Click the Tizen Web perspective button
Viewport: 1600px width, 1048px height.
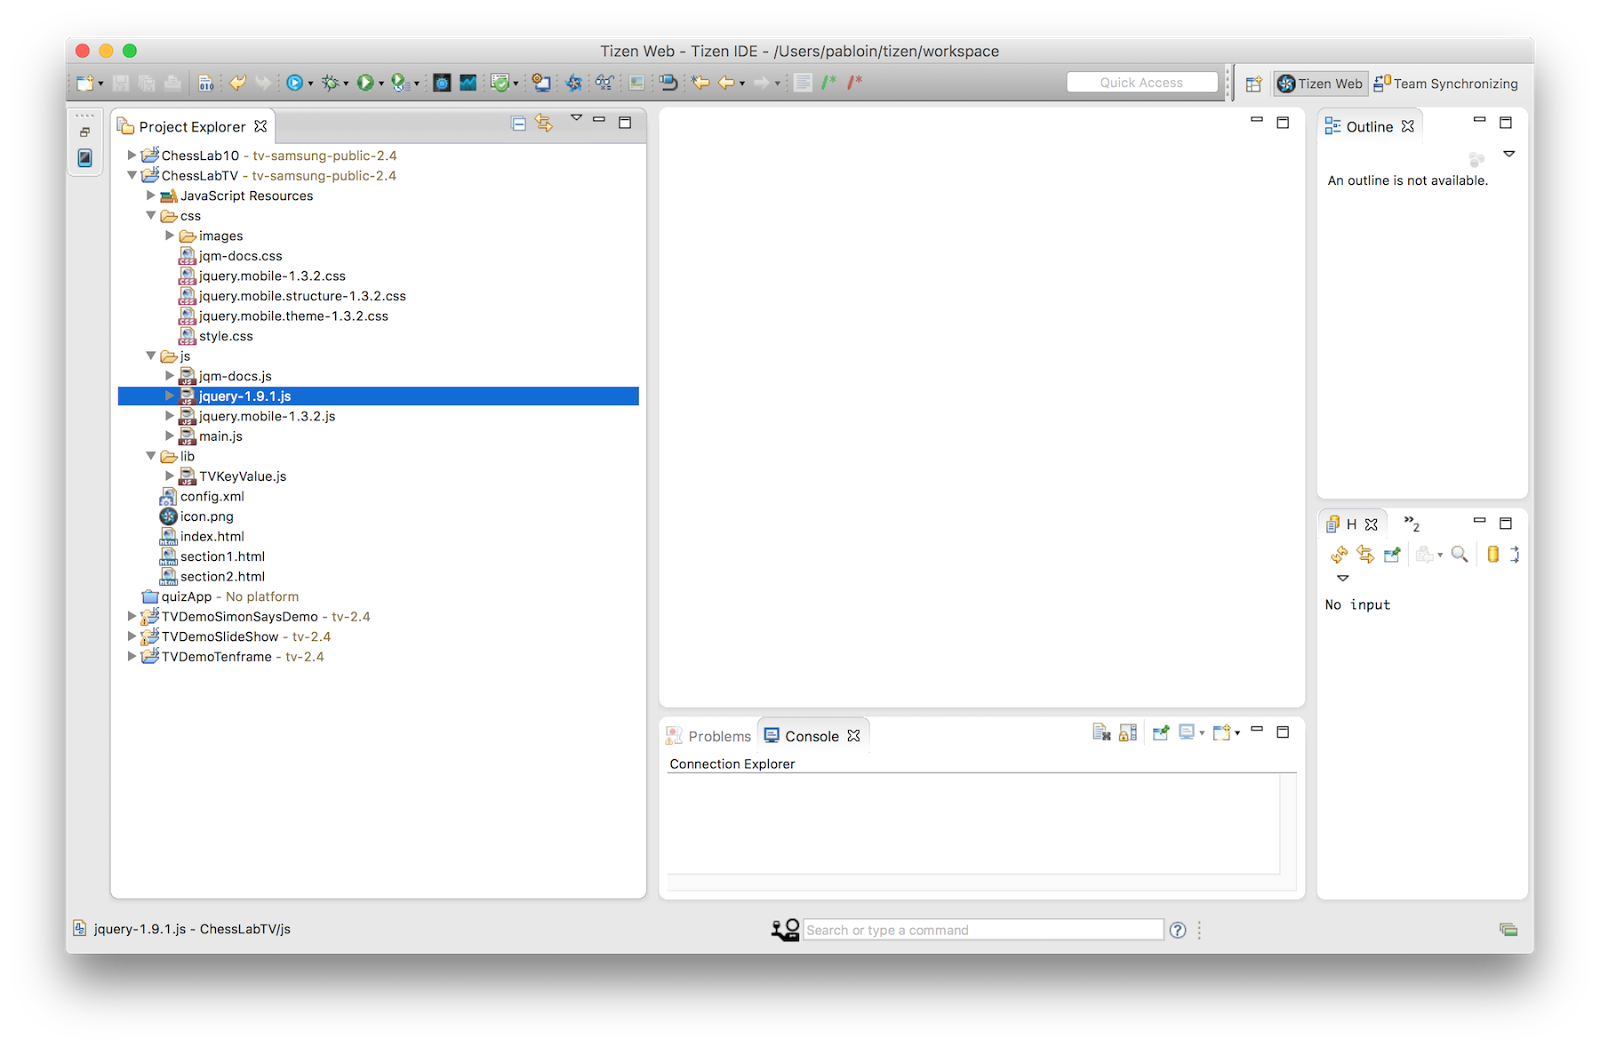pyautogui.click(x=1319, y=83)
